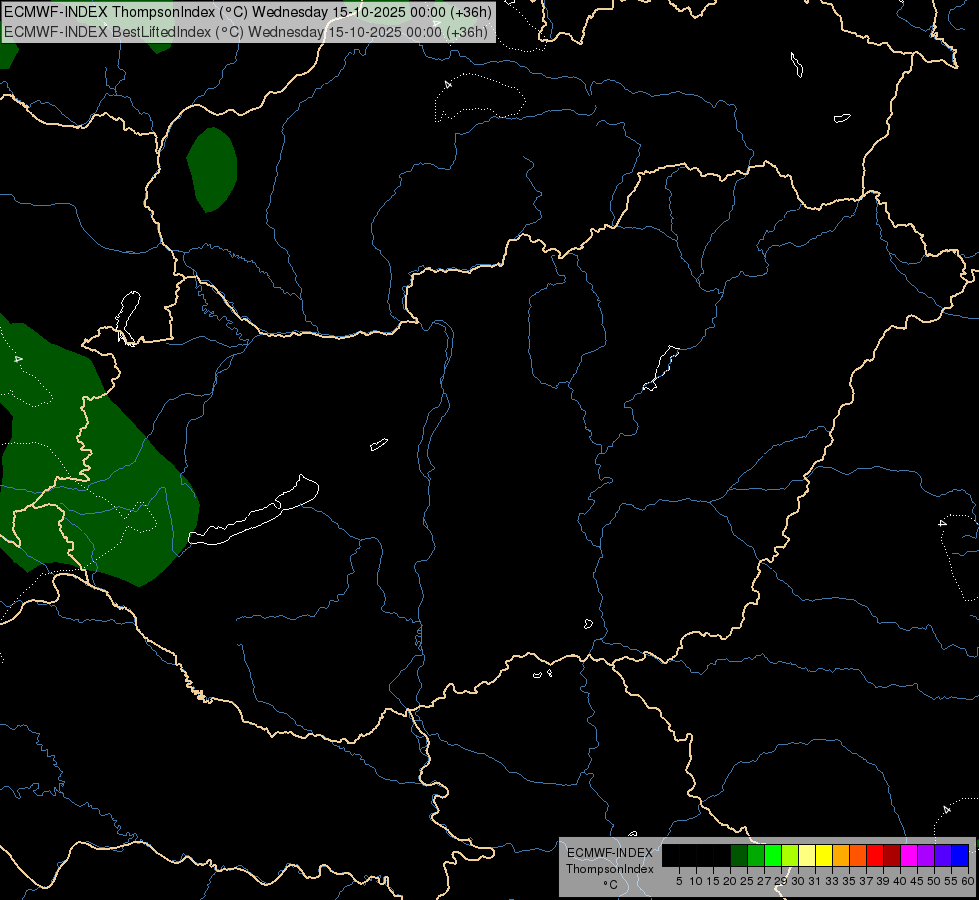Click the legend value label 29
This screenshot has height=900, width=979.
[x=780, y=881]
